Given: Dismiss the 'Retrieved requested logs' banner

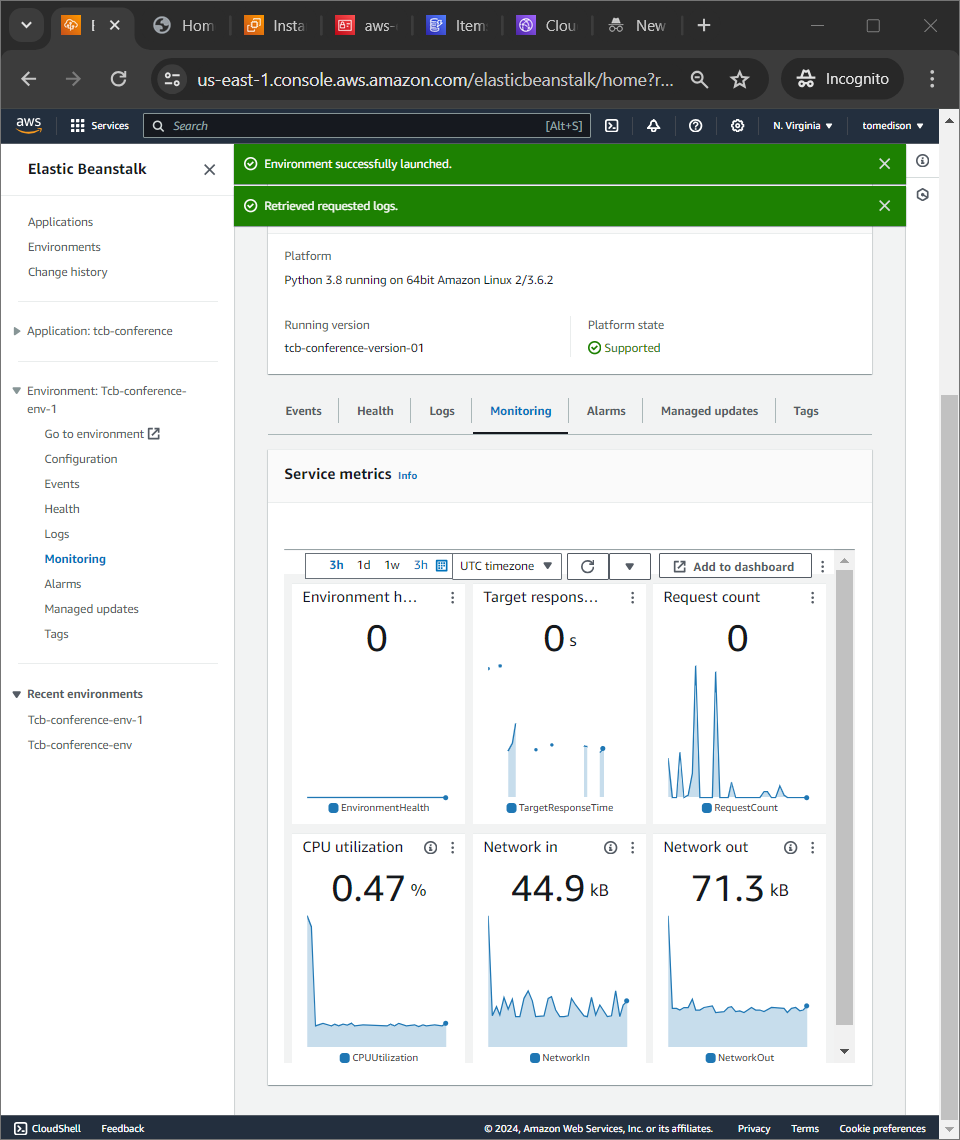Looking at the screenshot, I should click(x=884, y=206).
